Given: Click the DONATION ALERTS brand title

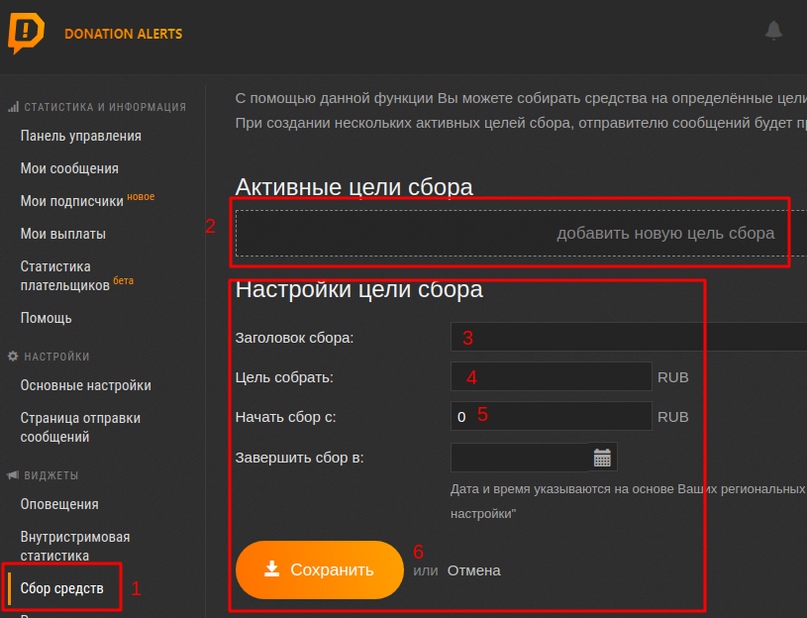Looking at the screenshot, I should 123,34.
